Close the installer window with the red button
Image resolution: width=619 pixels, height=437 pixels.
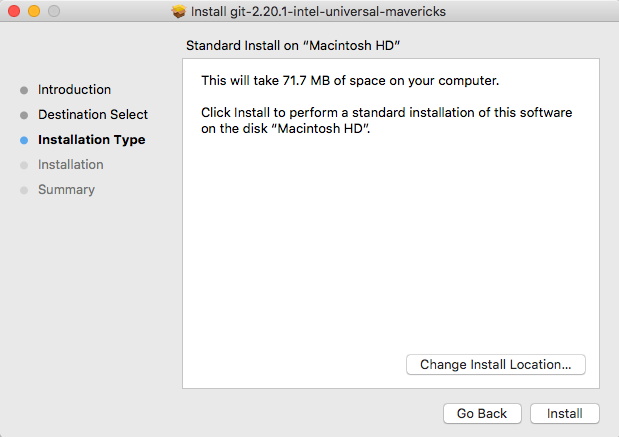tap(14, 12)
